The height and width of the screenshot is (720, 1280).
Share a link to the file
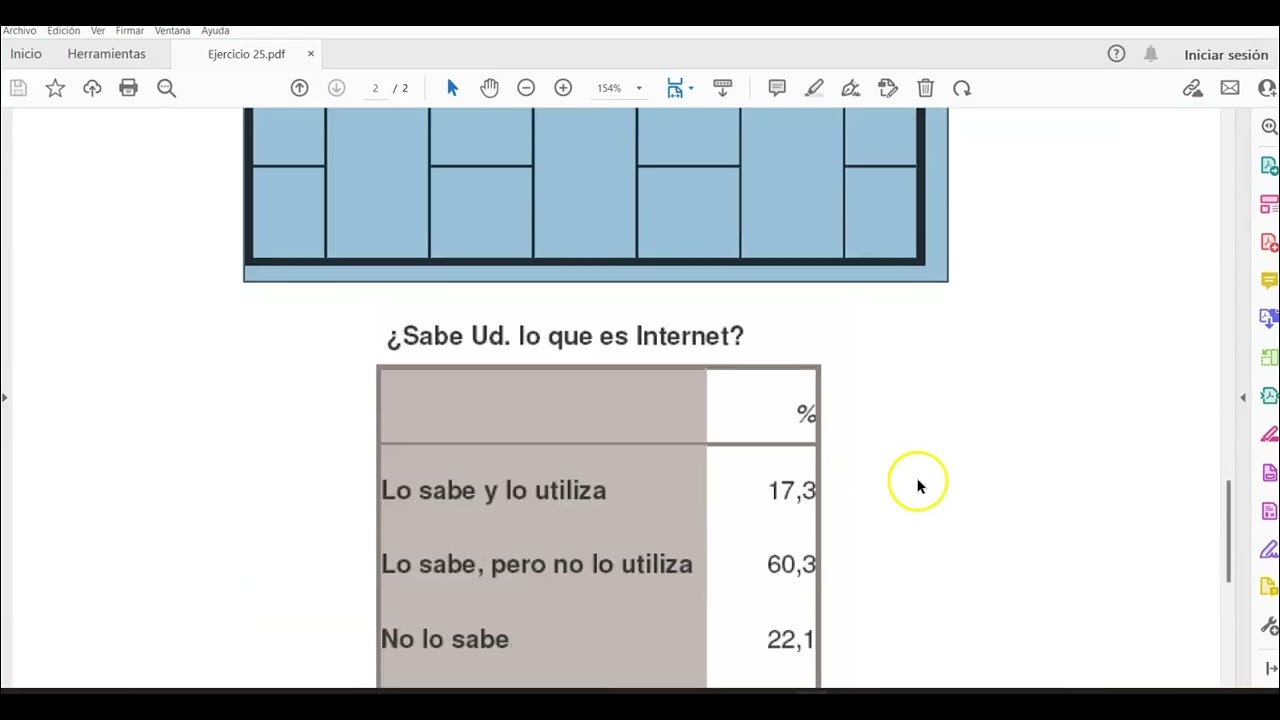pyautogui.click(x=1192, y=88)
